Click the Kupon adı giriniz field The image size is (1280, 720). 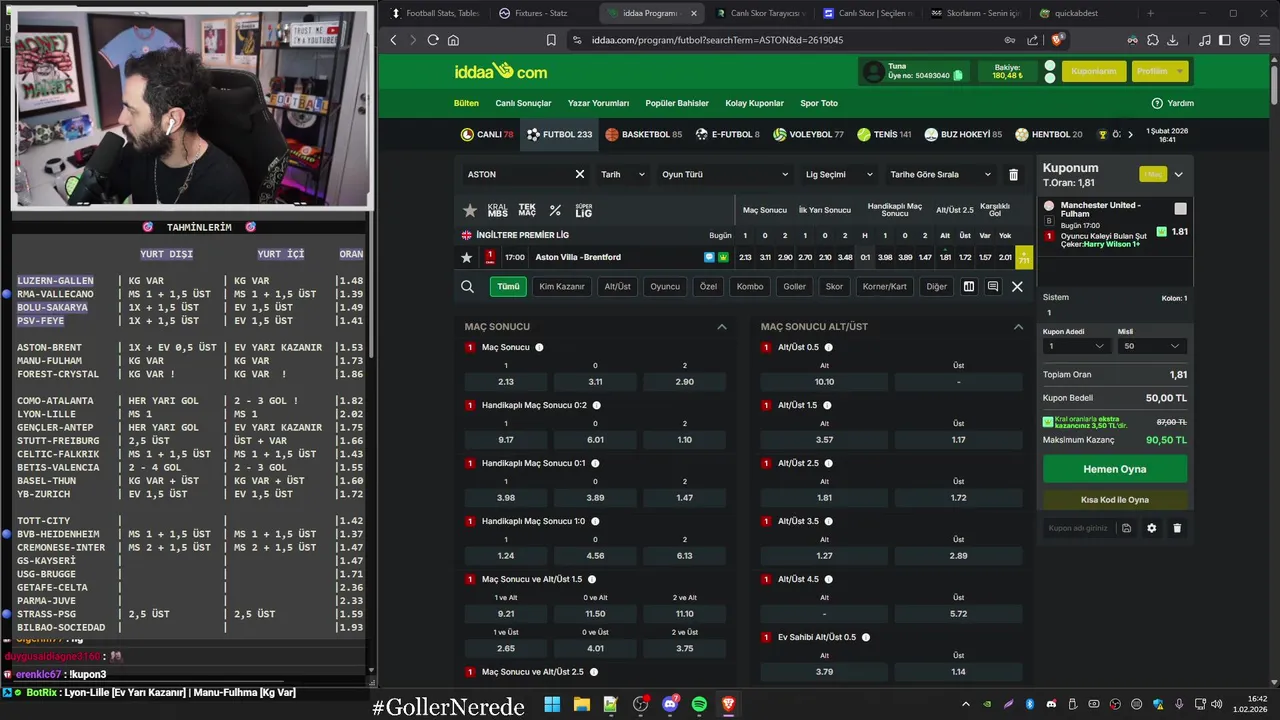pos(1079,528)
